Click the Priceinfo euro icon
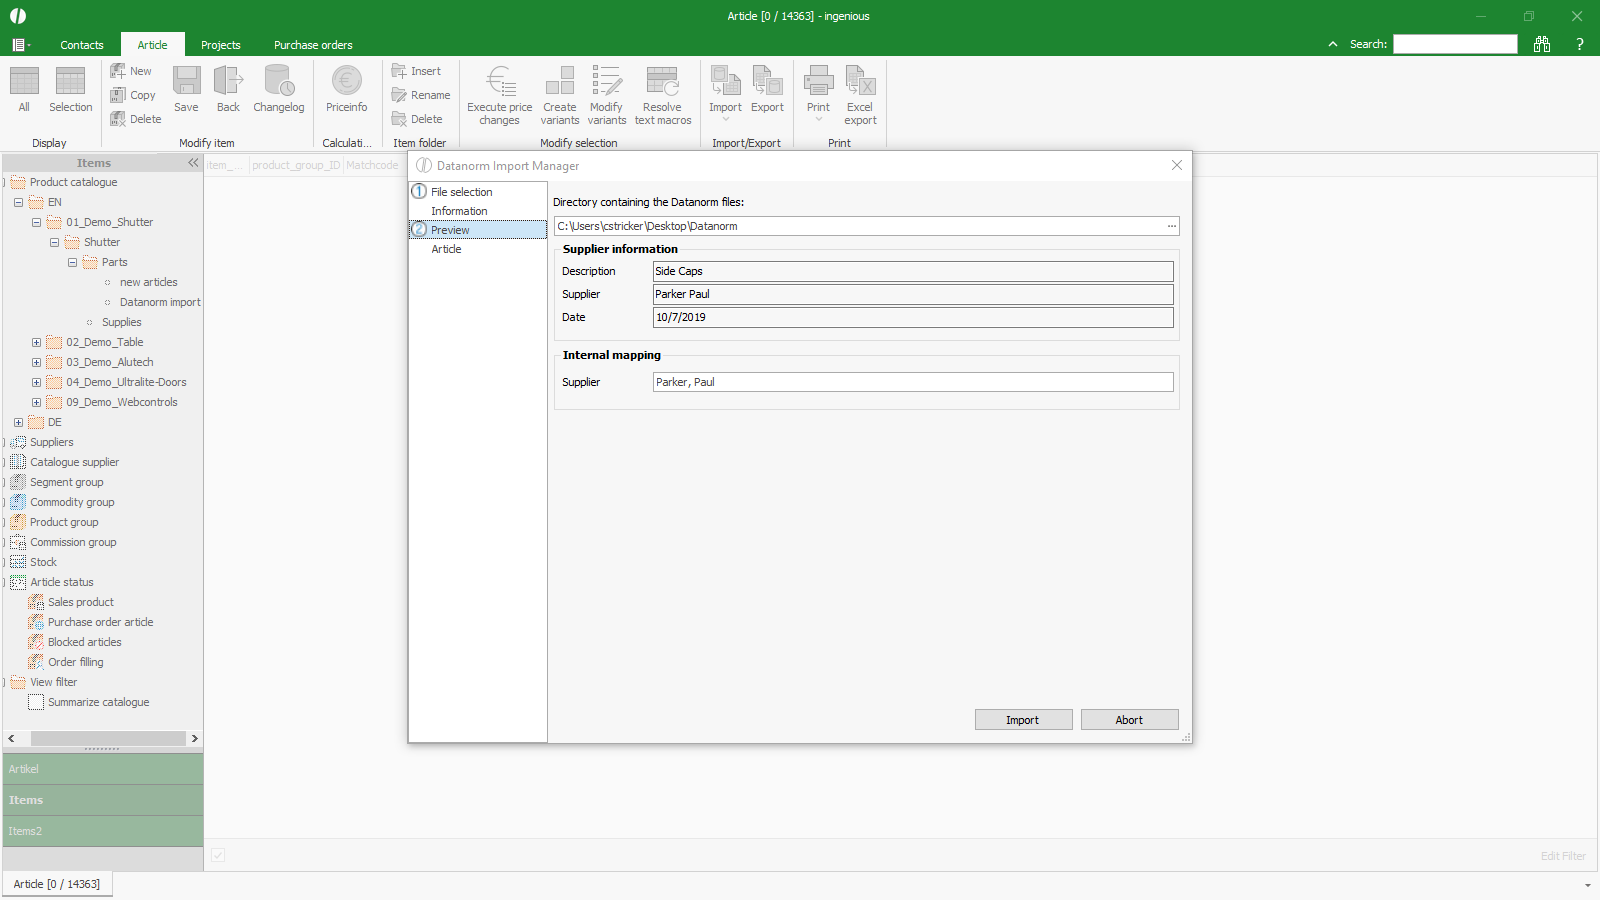This screenshot has width=1600, height=900. [346, 82]
